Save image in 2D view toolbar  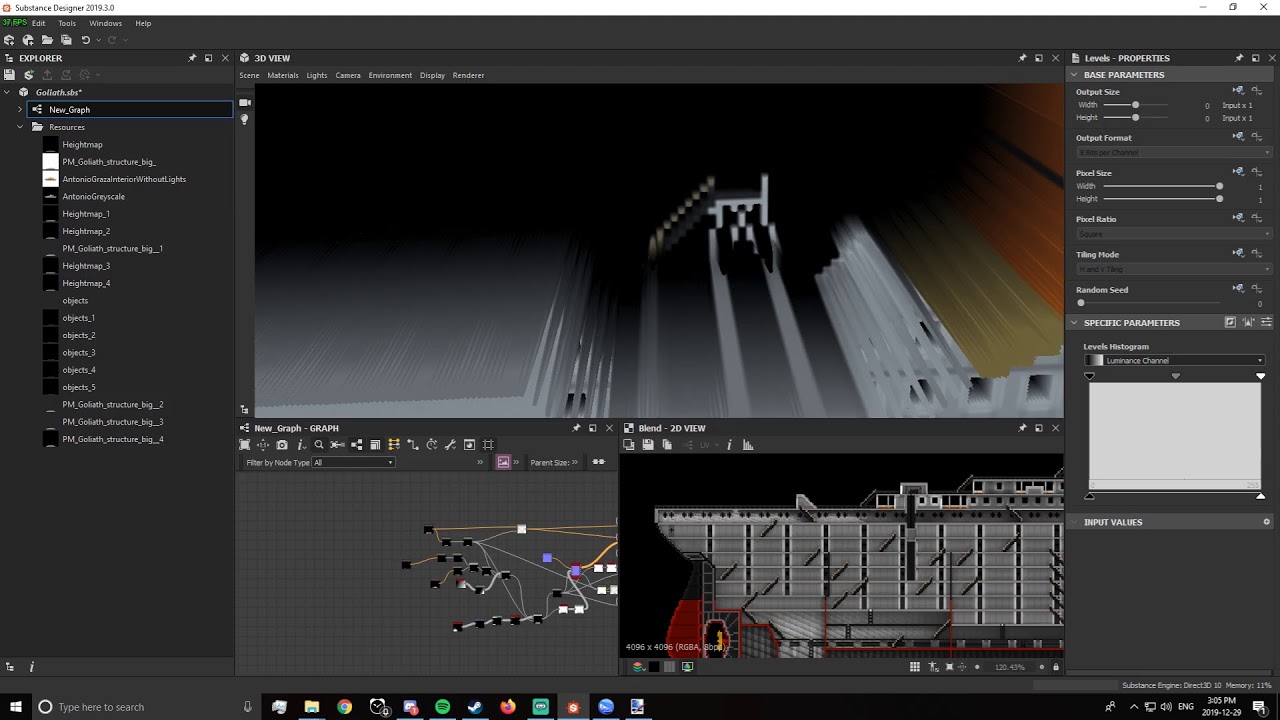point(648,445)
